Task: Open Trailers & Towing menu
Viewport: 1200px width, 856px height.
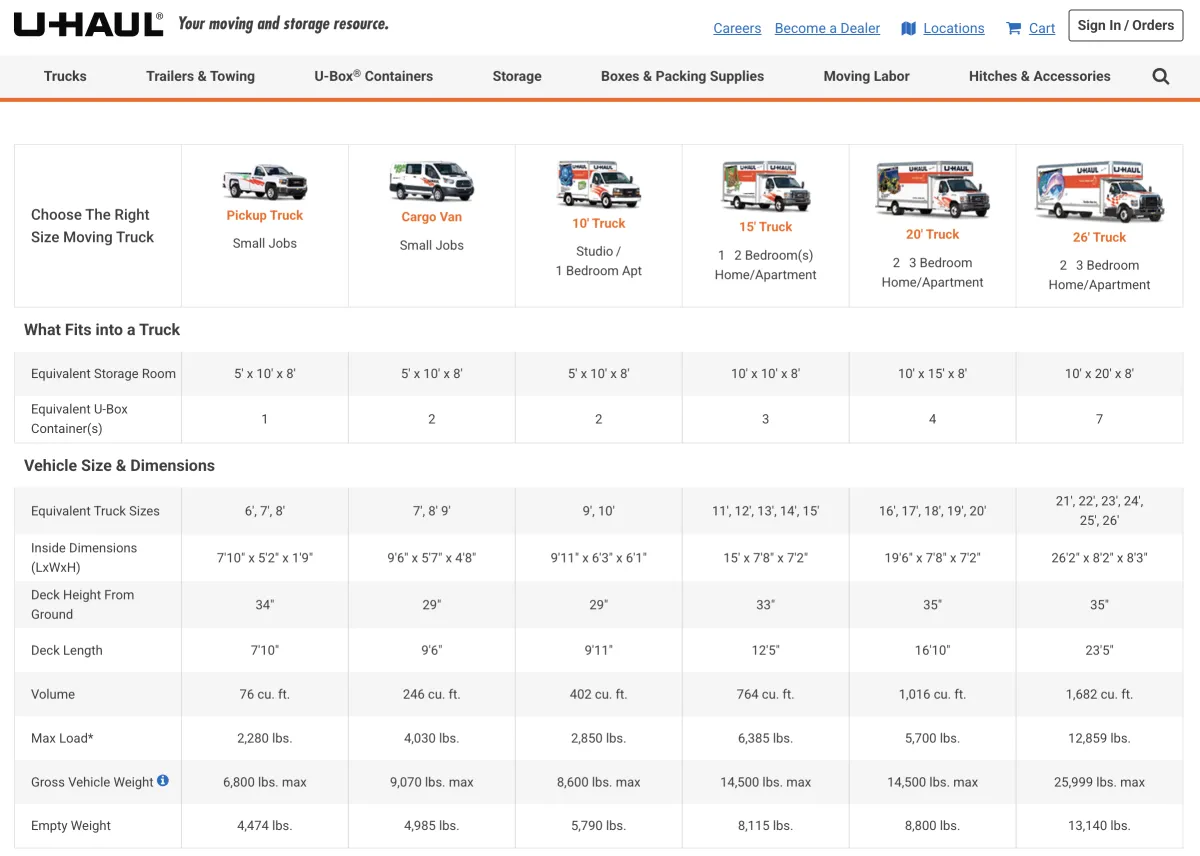Action: pos(200,76)
